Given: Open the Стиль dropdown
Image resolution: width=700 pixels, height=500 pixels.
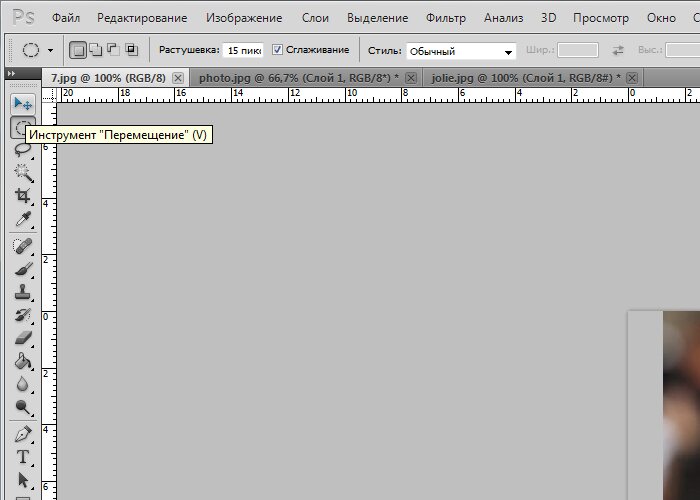Looking at the screenshot, I should tap(461, 51).
